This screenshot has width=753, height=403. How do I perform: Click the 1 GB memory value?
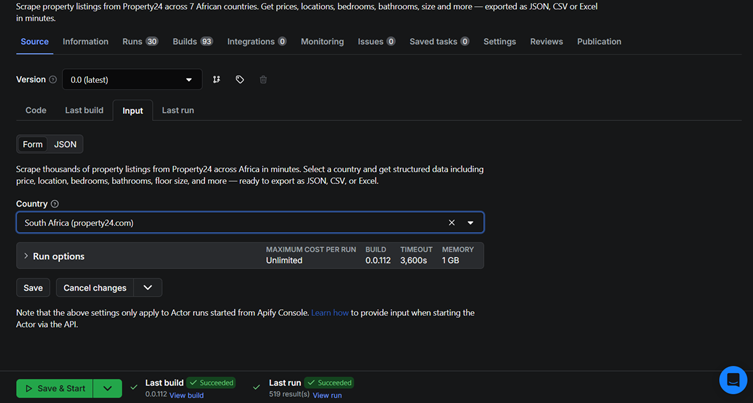click(450, 260)
